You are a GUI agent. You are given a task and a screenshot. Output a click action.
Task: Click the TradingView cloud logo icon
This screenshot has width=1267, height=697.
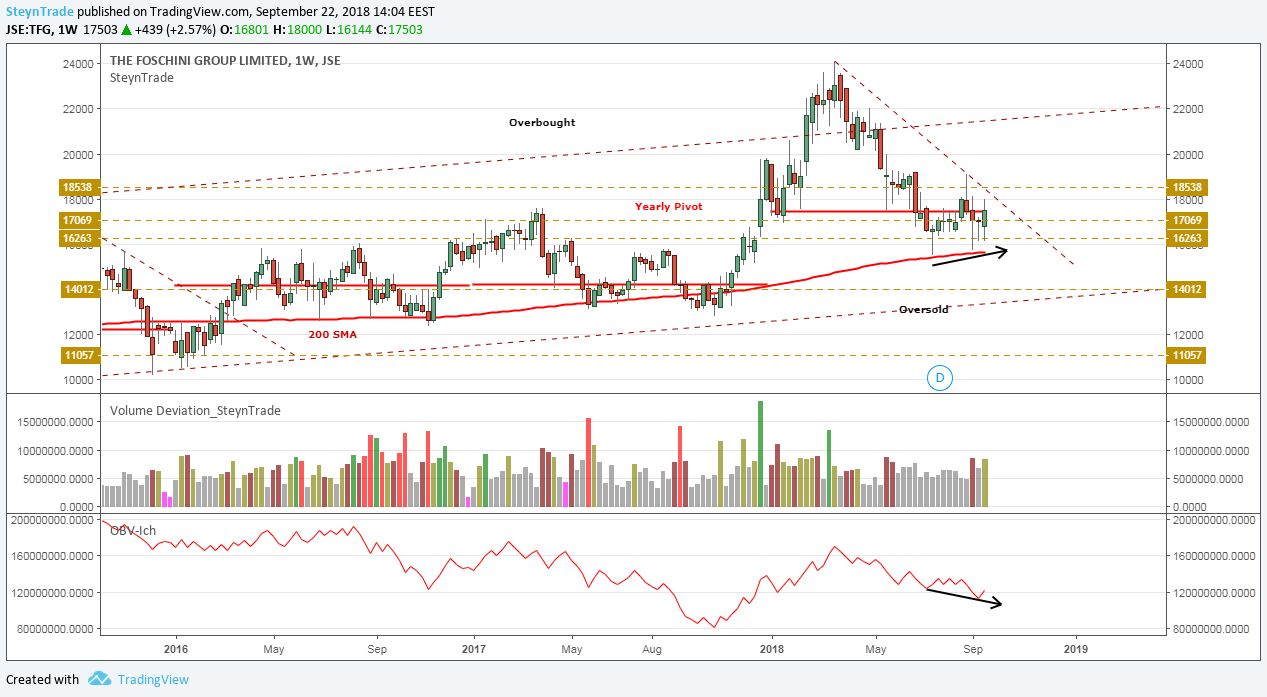pos(99,679)
